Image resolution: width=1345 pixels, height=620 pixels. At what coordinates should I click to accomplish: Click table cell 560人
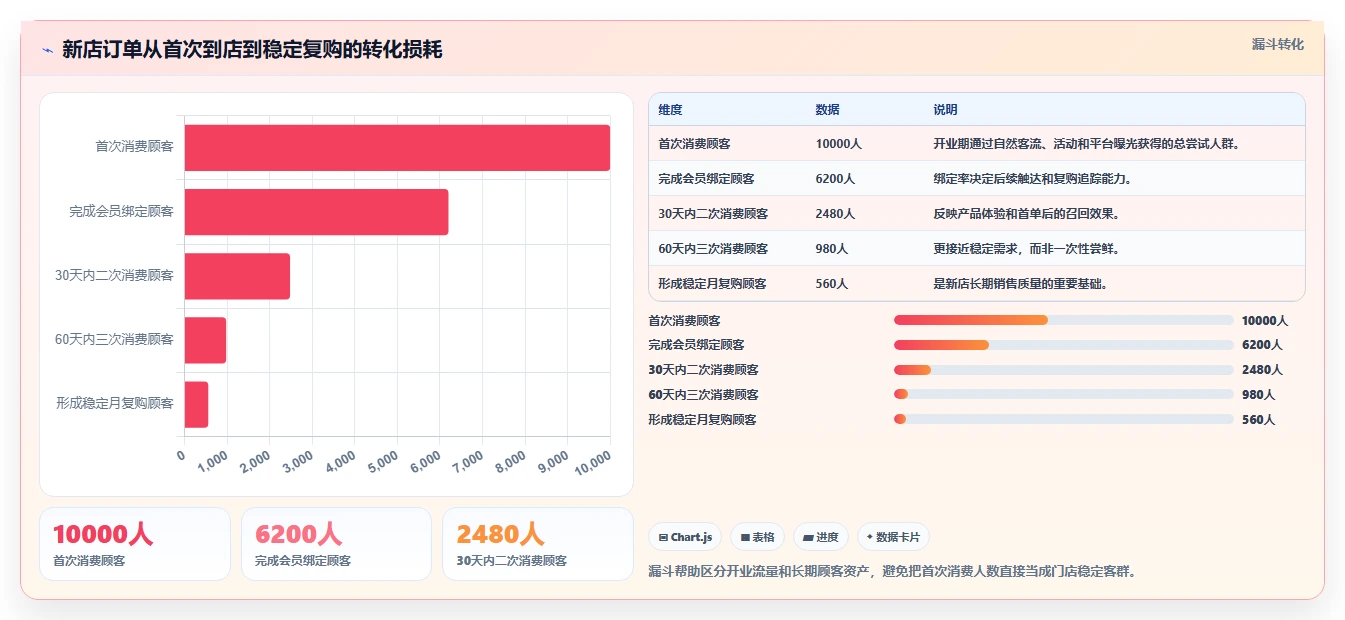pos(832,284)
